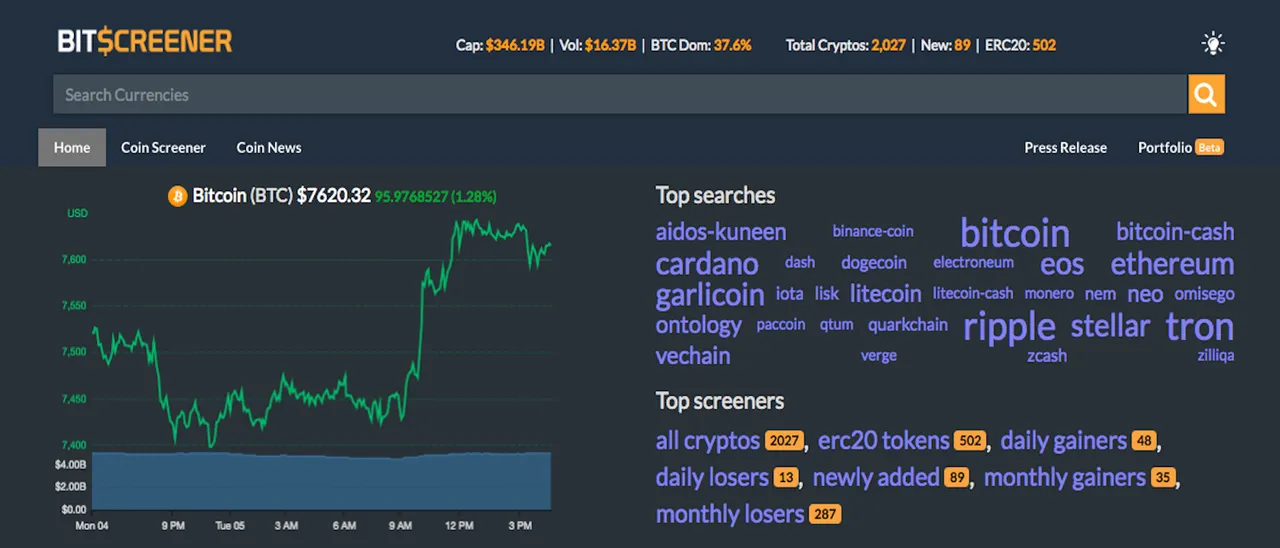Select quarkchain in the tag cloud

click(908, 325)
